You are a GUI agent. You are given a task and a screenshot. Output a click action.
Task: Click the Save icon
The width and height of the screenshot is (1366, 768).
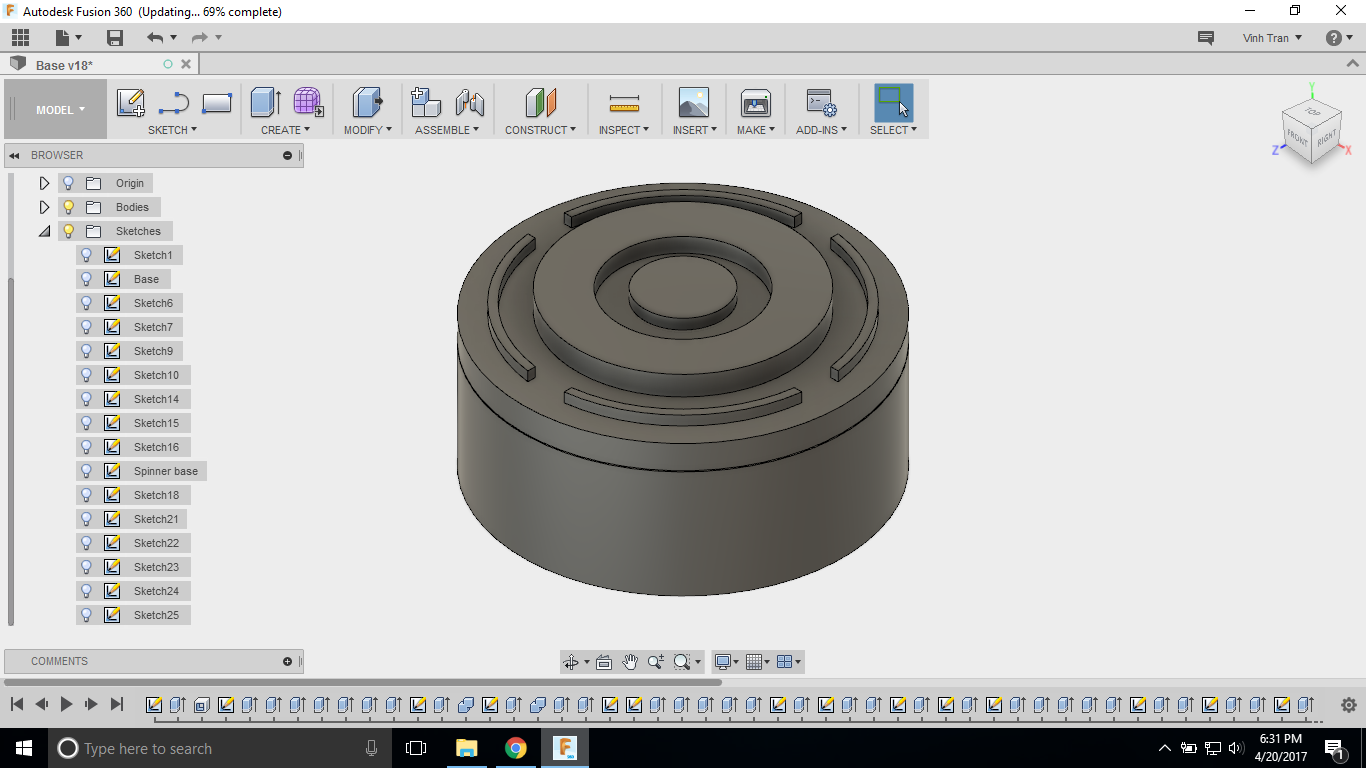(115, 38)
